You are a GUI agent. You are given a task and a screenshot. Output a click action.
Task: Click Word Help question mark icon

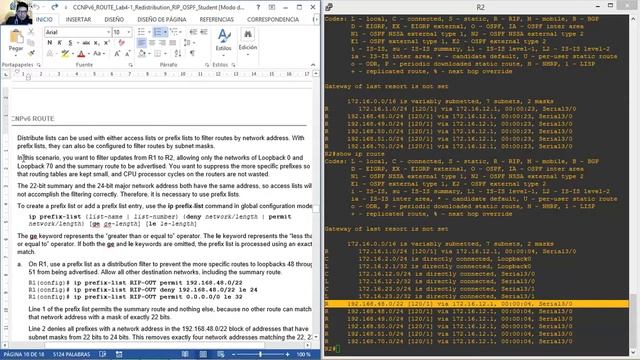258,7
